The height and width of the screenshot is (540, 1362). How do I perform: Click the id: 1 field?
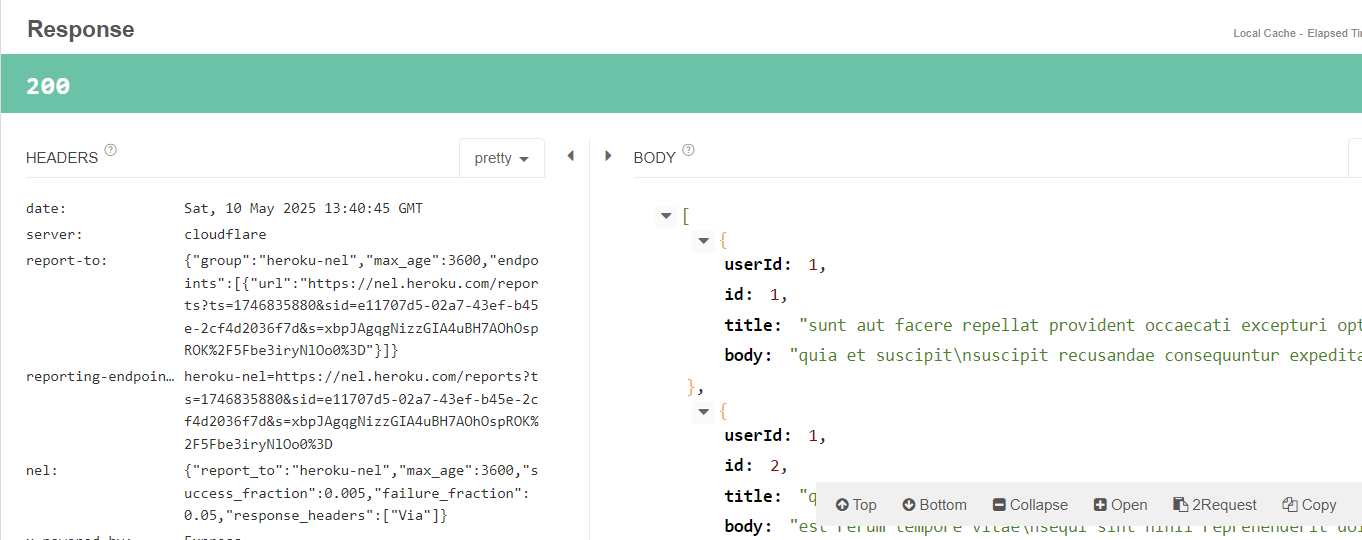(756, 295)
